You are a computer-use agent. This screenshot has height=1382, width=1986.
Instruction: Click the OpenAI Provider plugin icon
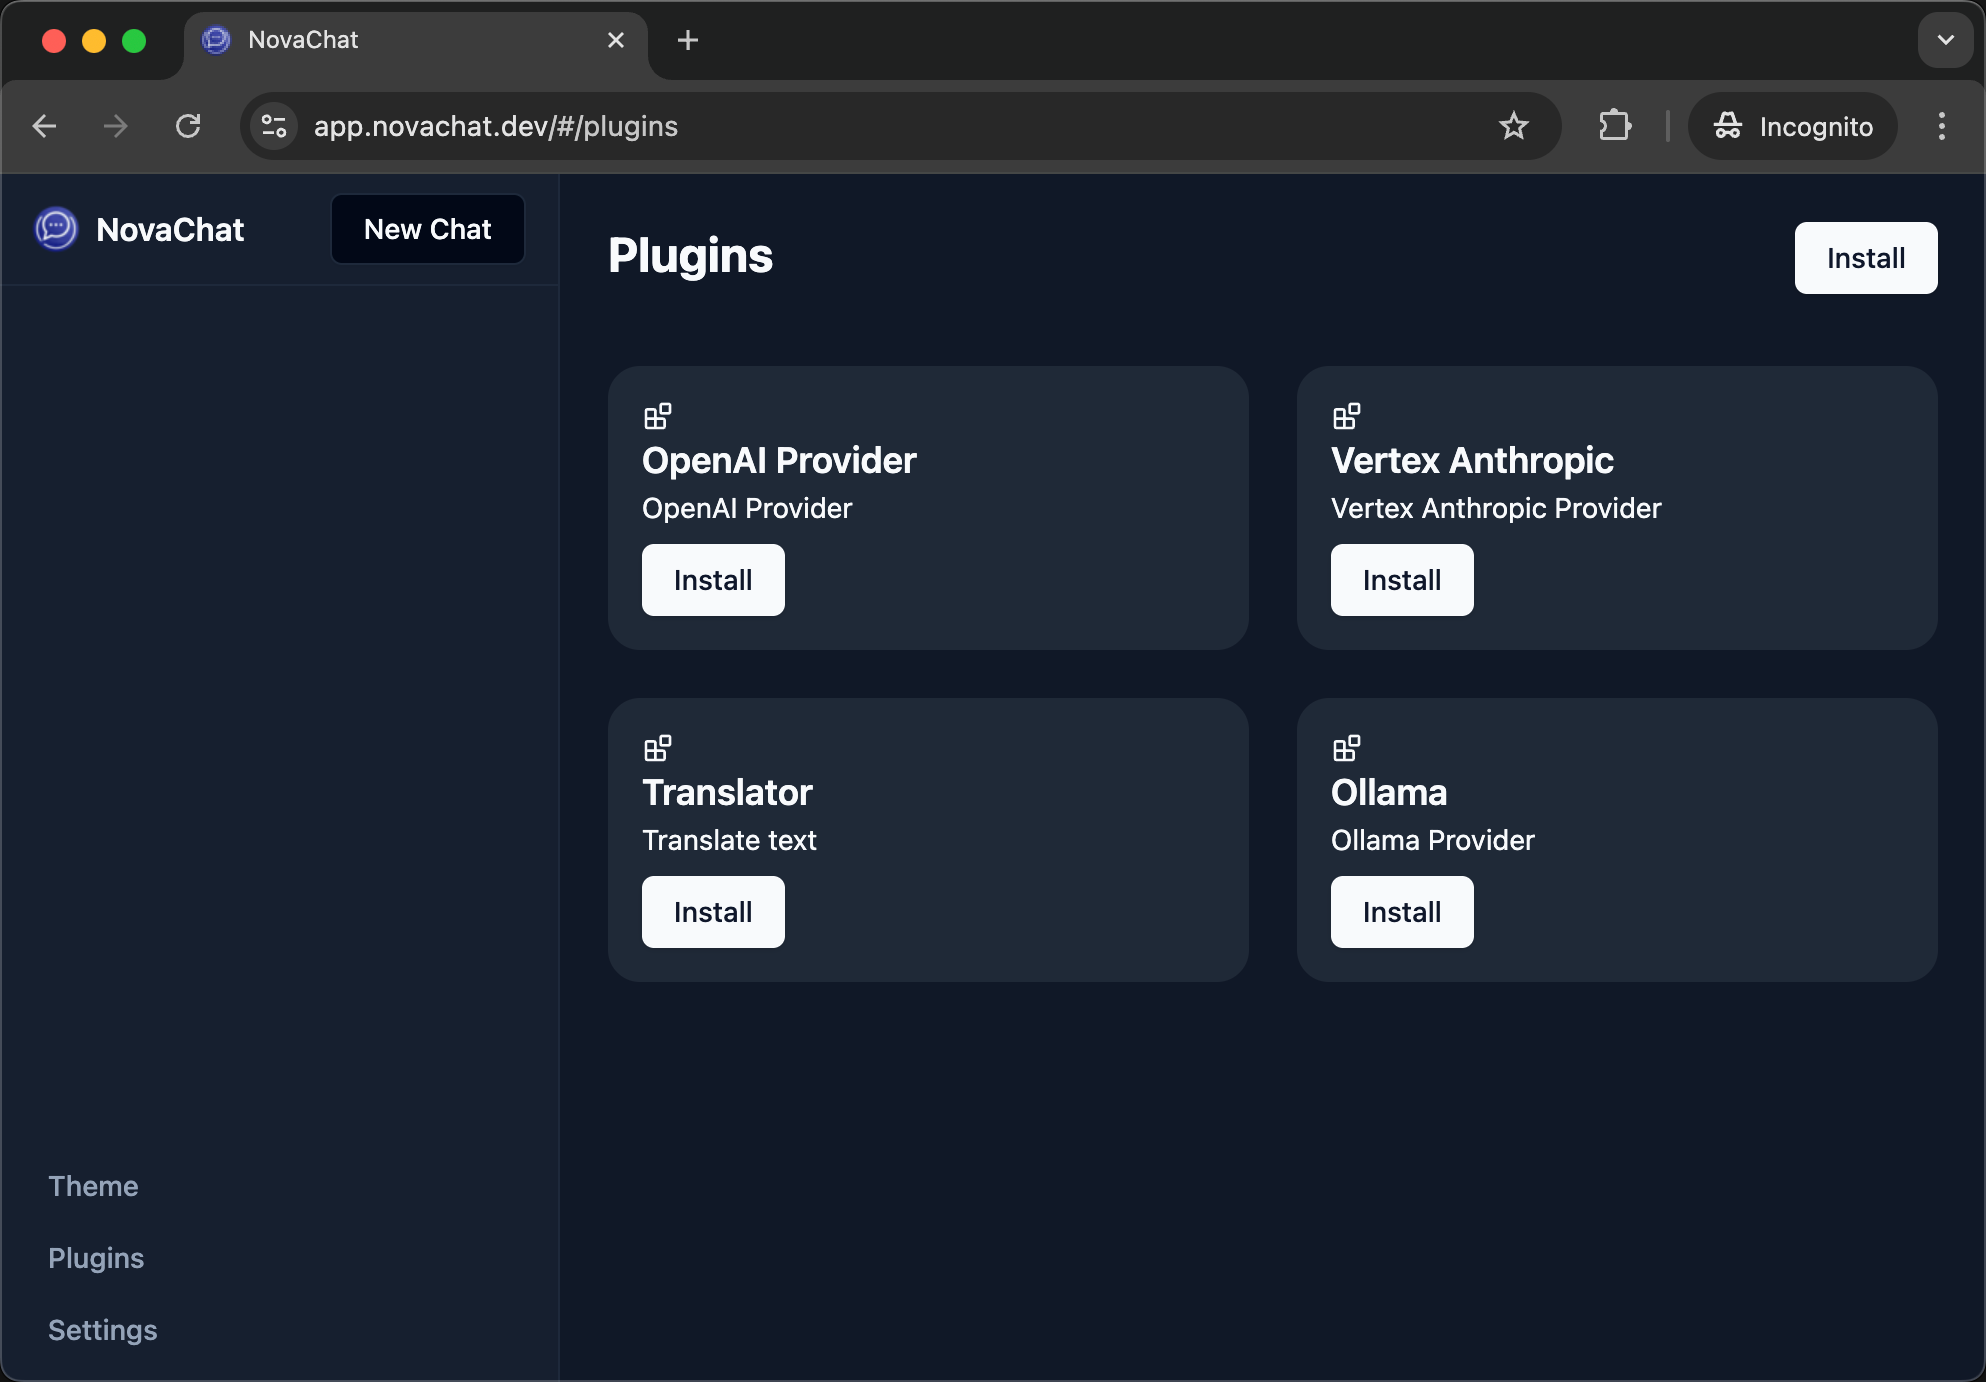[x=656, y=416]
